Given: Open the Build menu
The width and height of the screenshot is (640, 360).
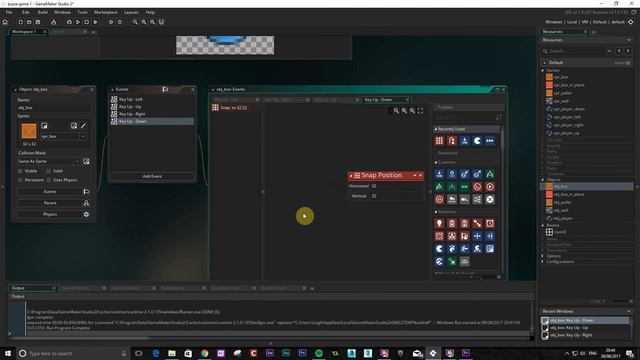Looking at the screenshot, I should pyautogui.click(x=42, y=12).
